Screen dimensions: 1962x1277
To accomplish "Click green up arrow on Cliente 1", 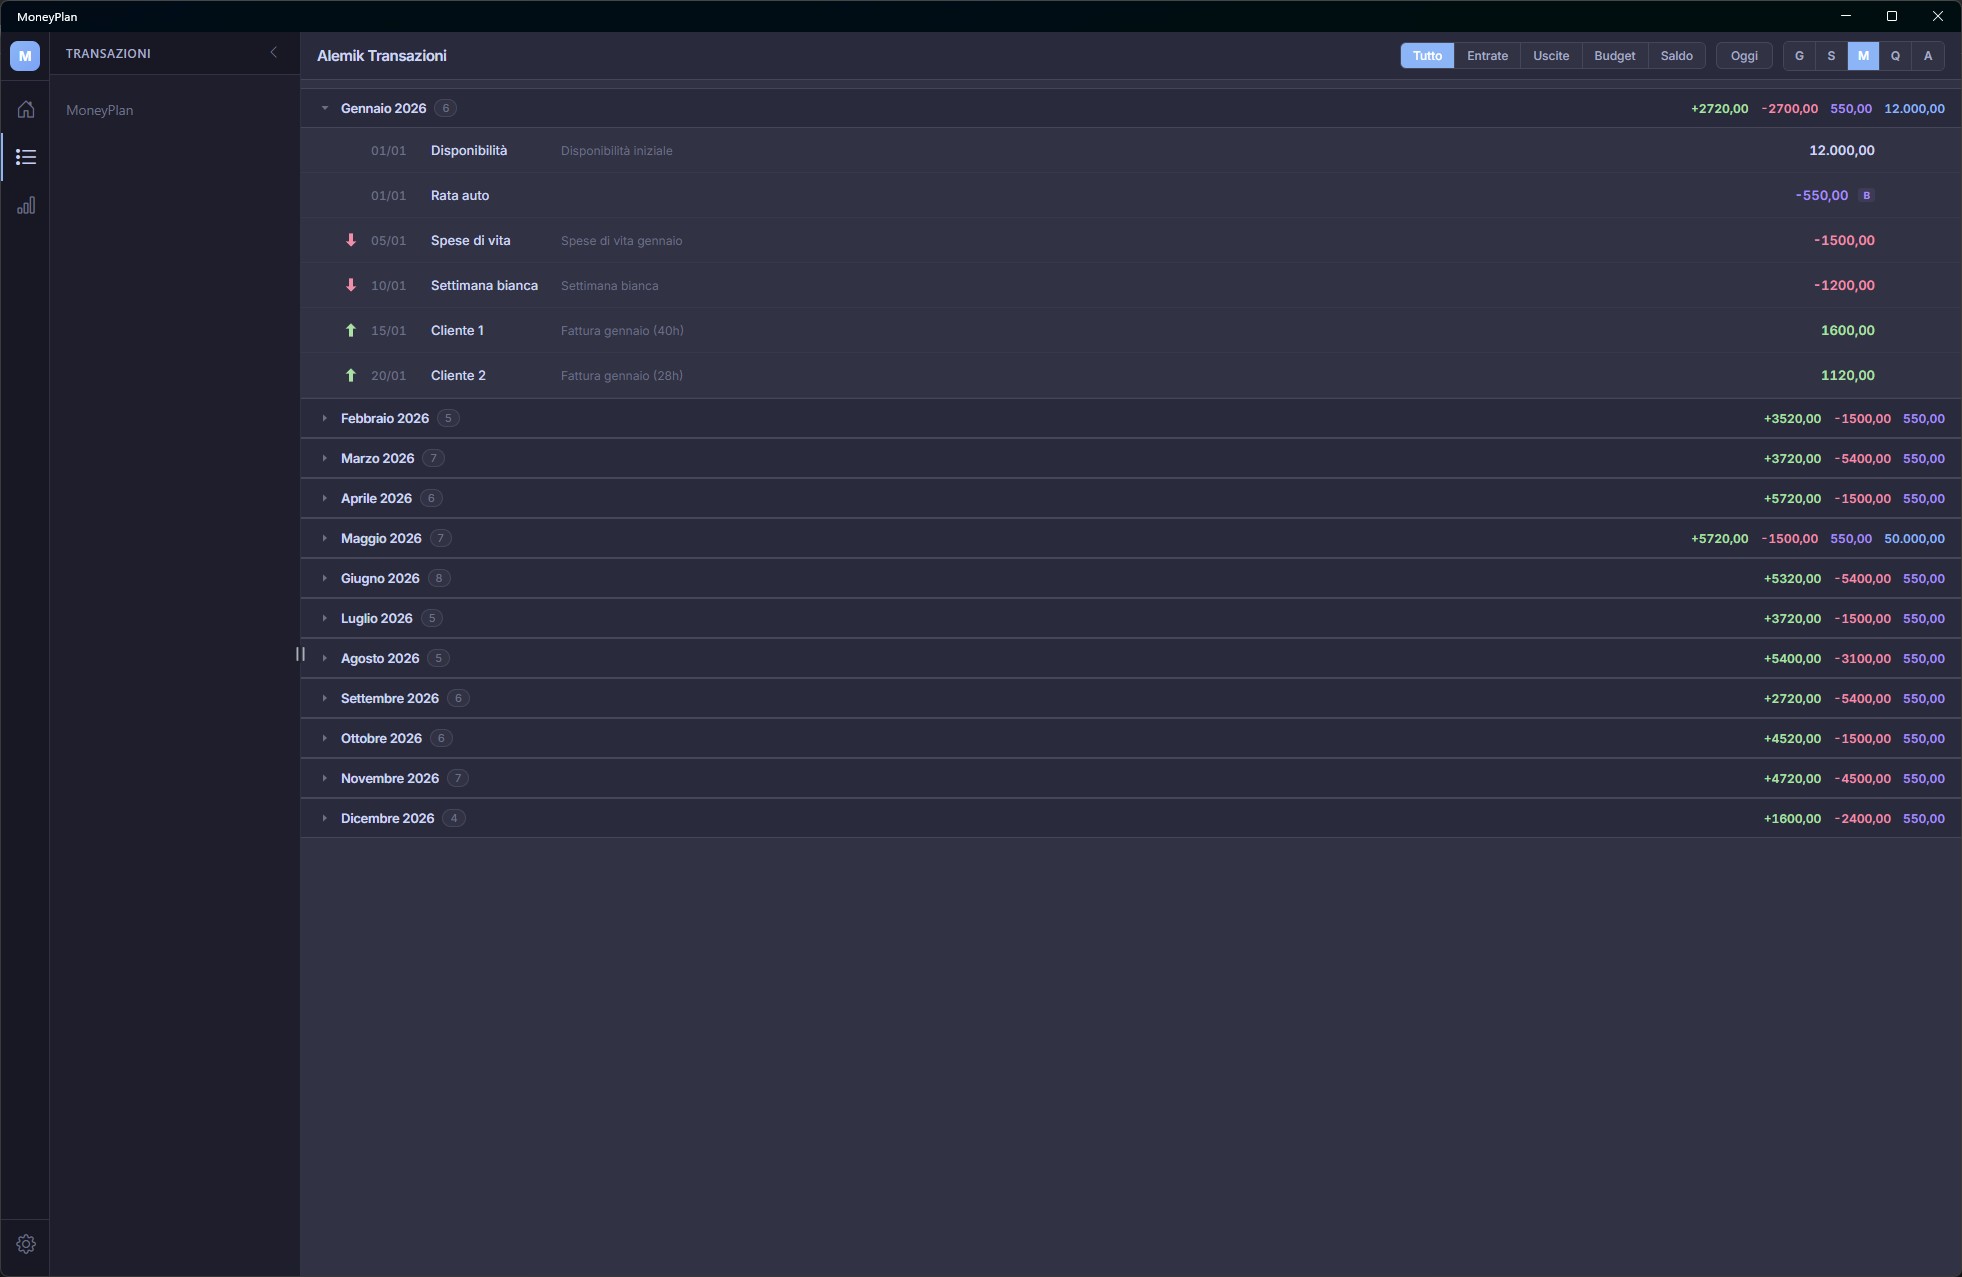I will 351,330.
